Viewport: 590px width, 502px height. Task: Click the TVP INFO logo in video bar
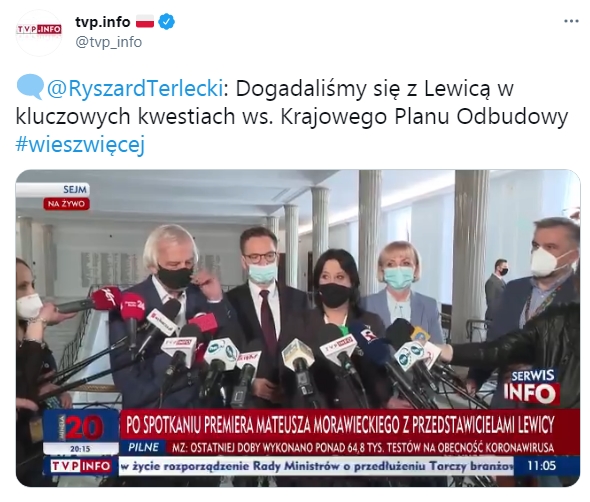click(81, 466)
